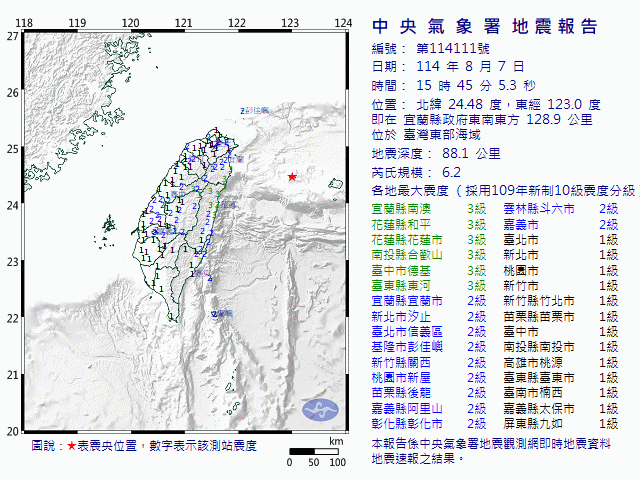Click the 雲林縣斗六市 station name

539,209
